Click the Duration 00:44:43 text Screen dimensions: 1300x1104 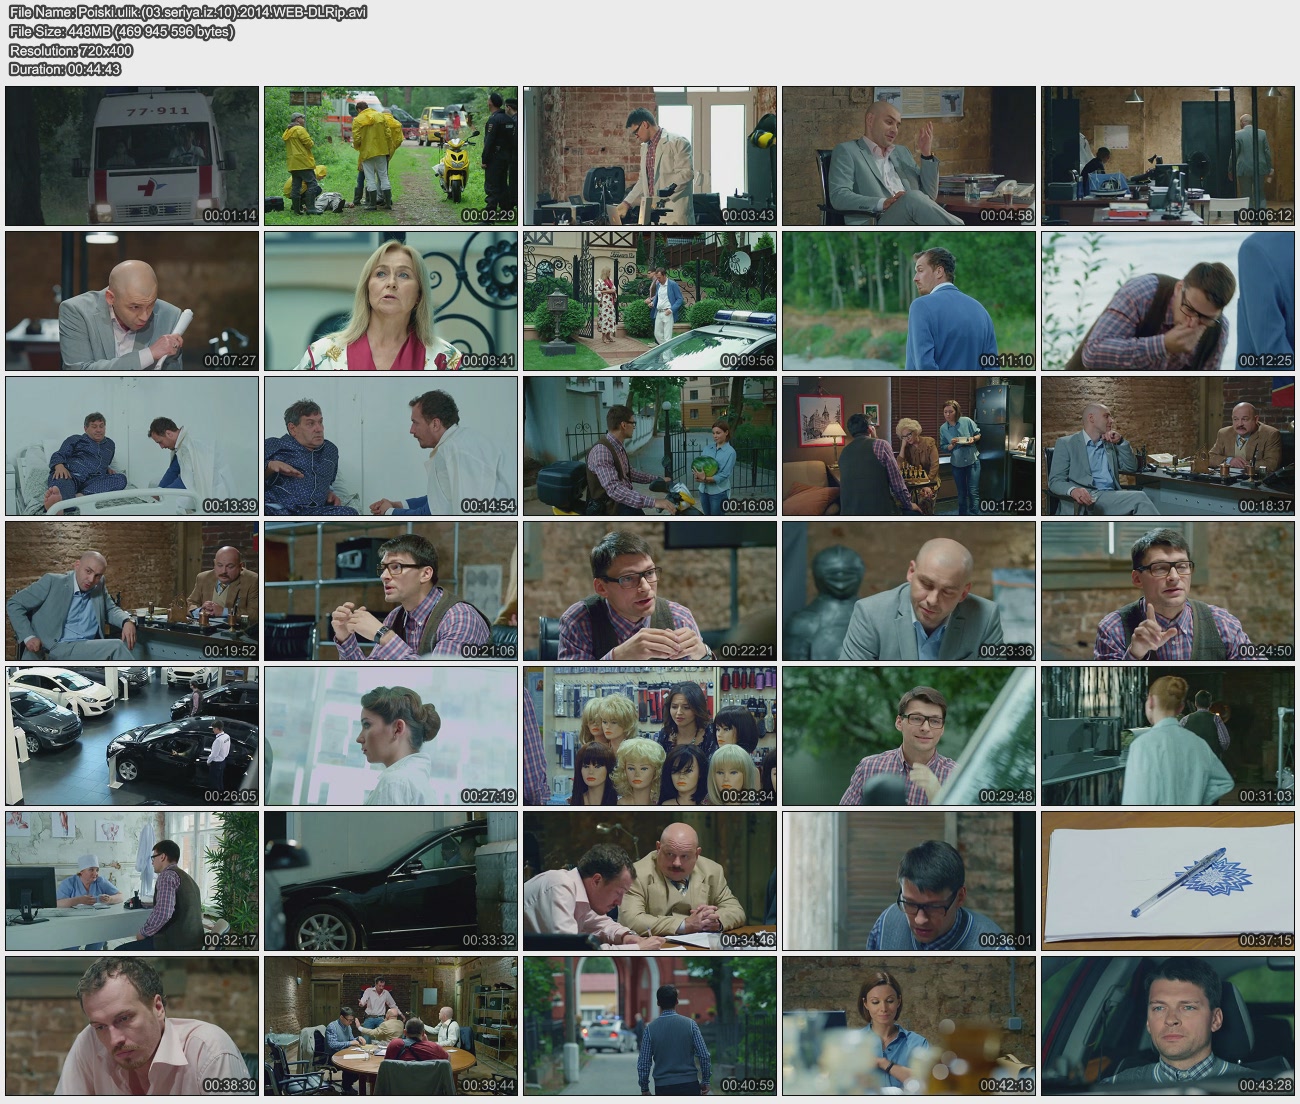click(x=65, y=69)
